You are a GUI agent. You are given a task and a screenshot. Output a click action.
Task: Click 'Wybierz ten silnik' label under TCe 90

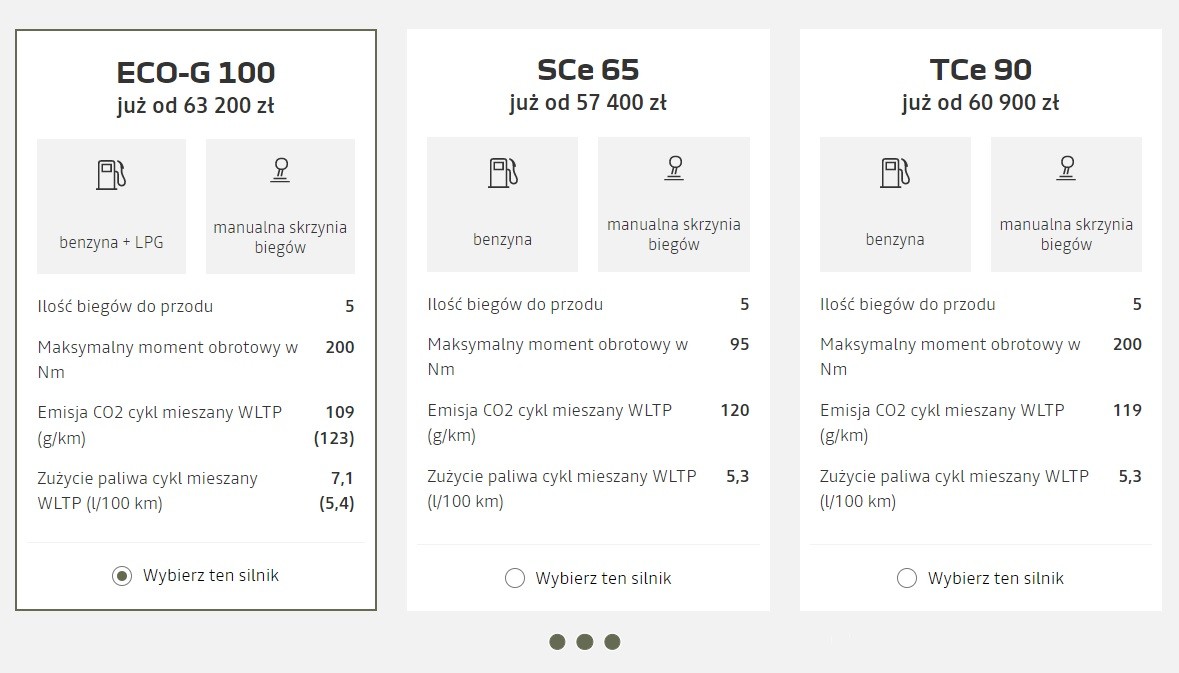[x=996, y=578]
